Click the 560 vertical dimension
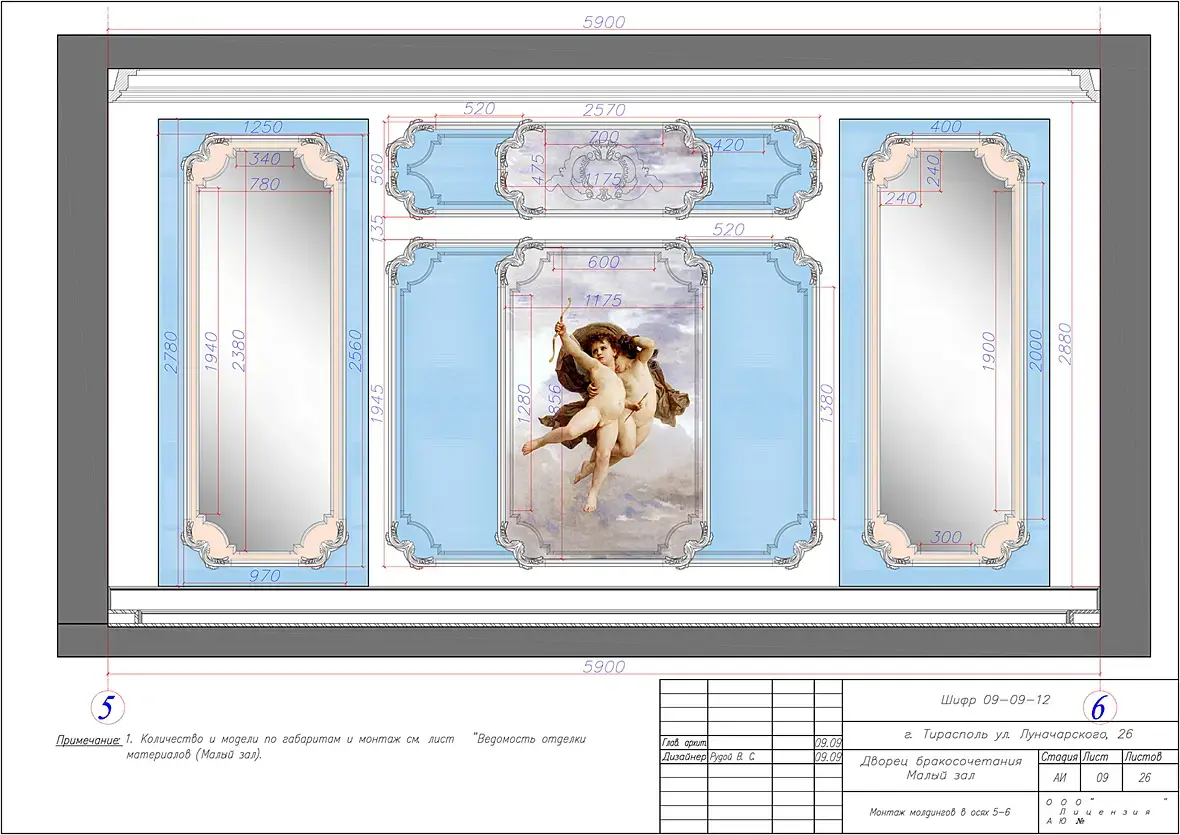 377,169
